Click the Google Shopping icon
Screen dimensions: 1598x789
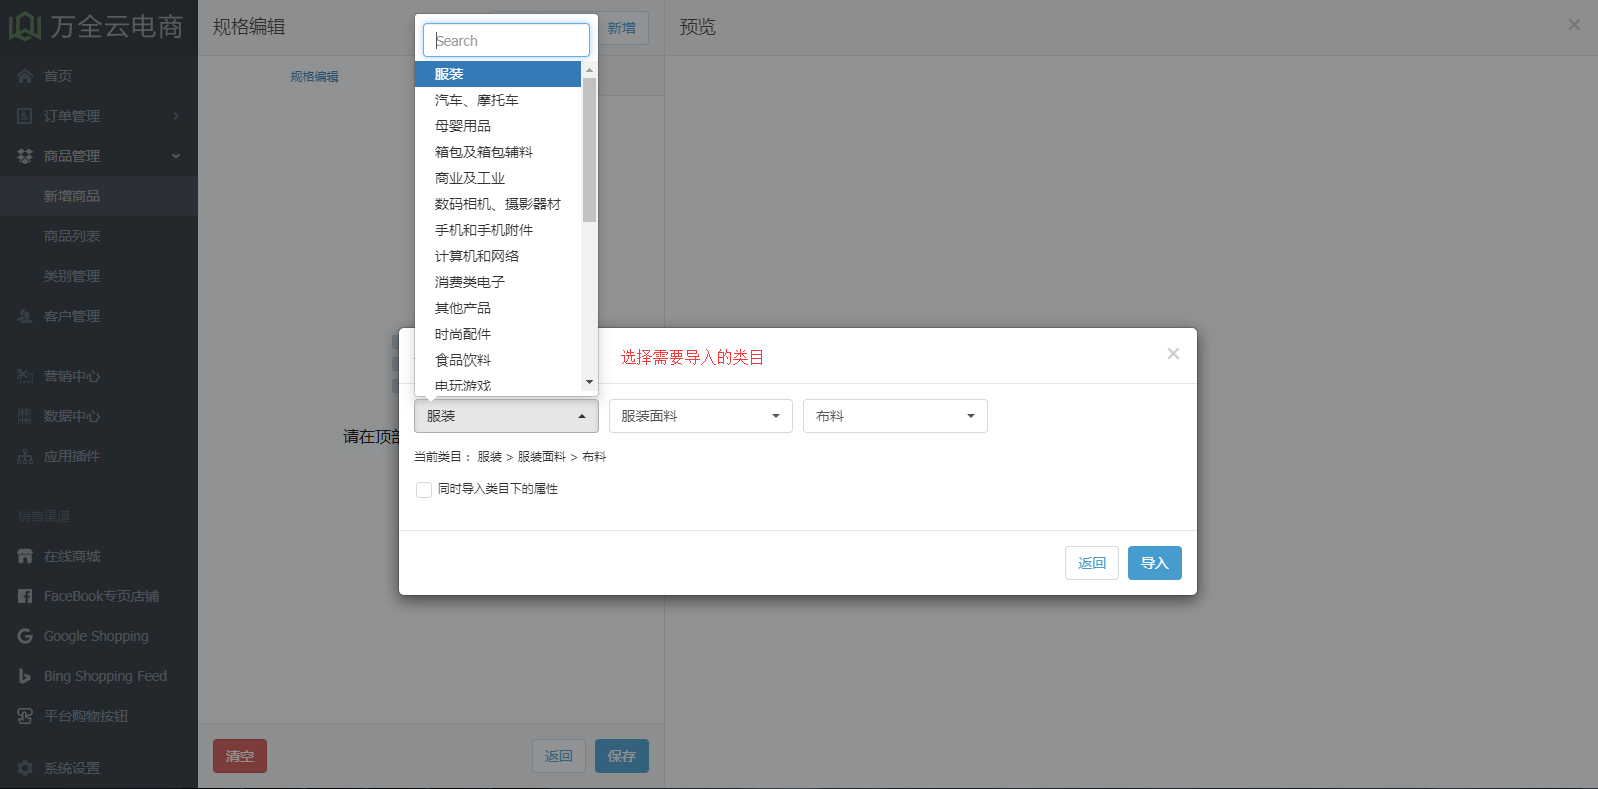click(x=25, y=636)
